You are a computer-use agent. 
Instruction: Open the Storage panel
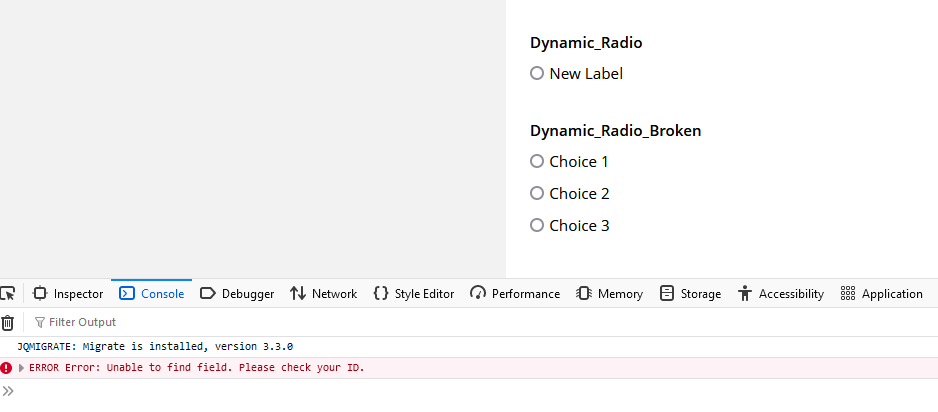click(690, 294)
